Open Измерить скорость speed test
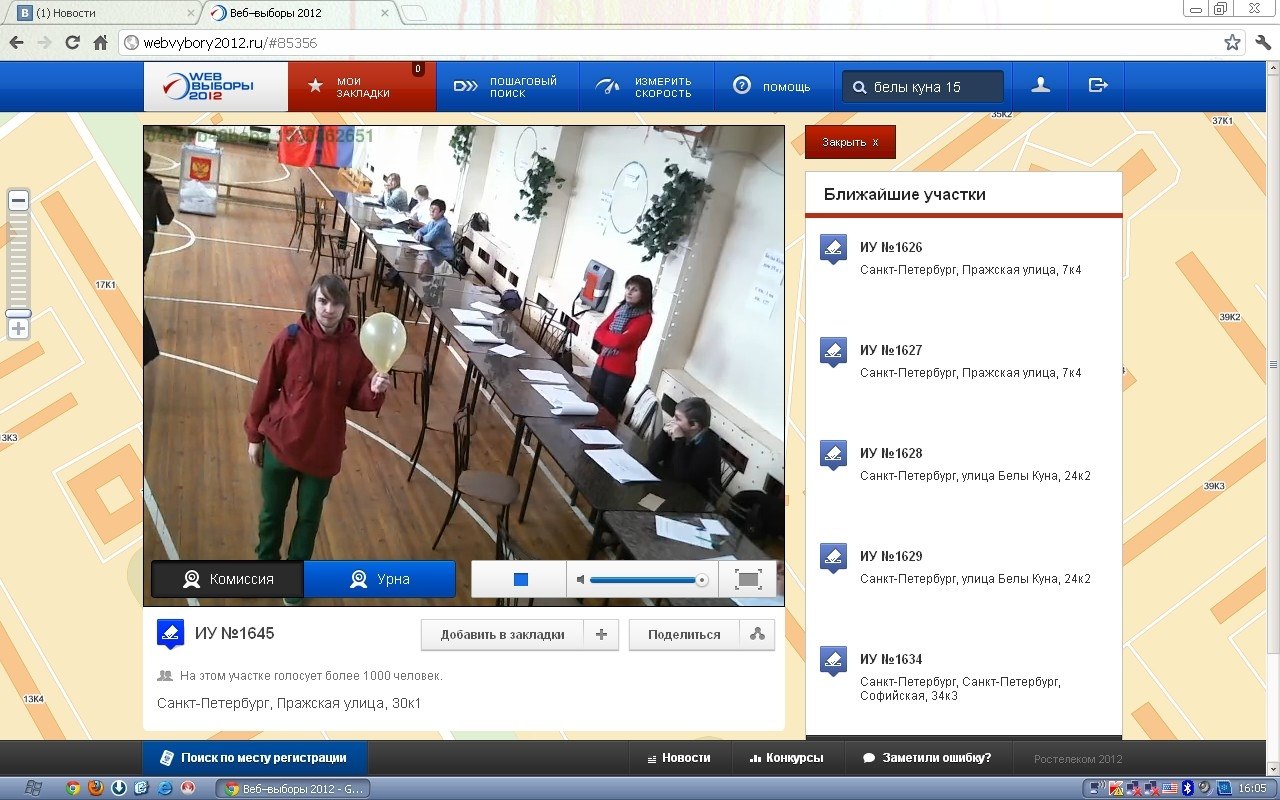 click(x=645, y=87)
